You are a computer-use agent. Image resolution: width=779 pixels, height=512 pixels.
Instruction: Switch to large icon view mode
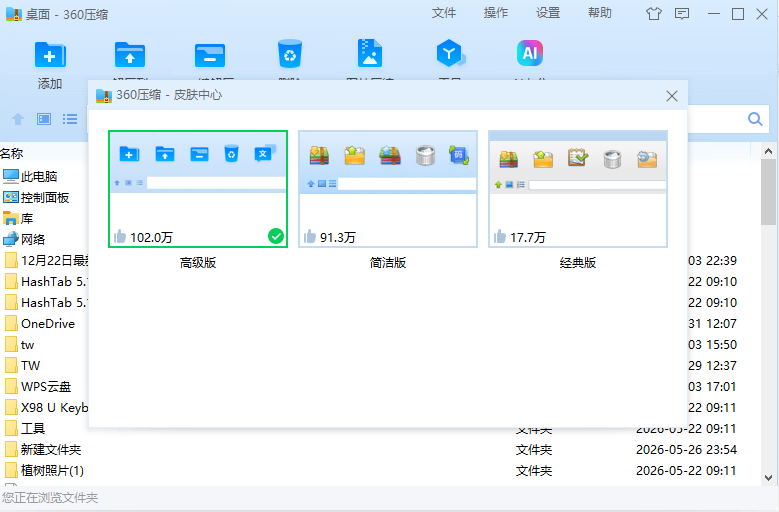(44, 119)
